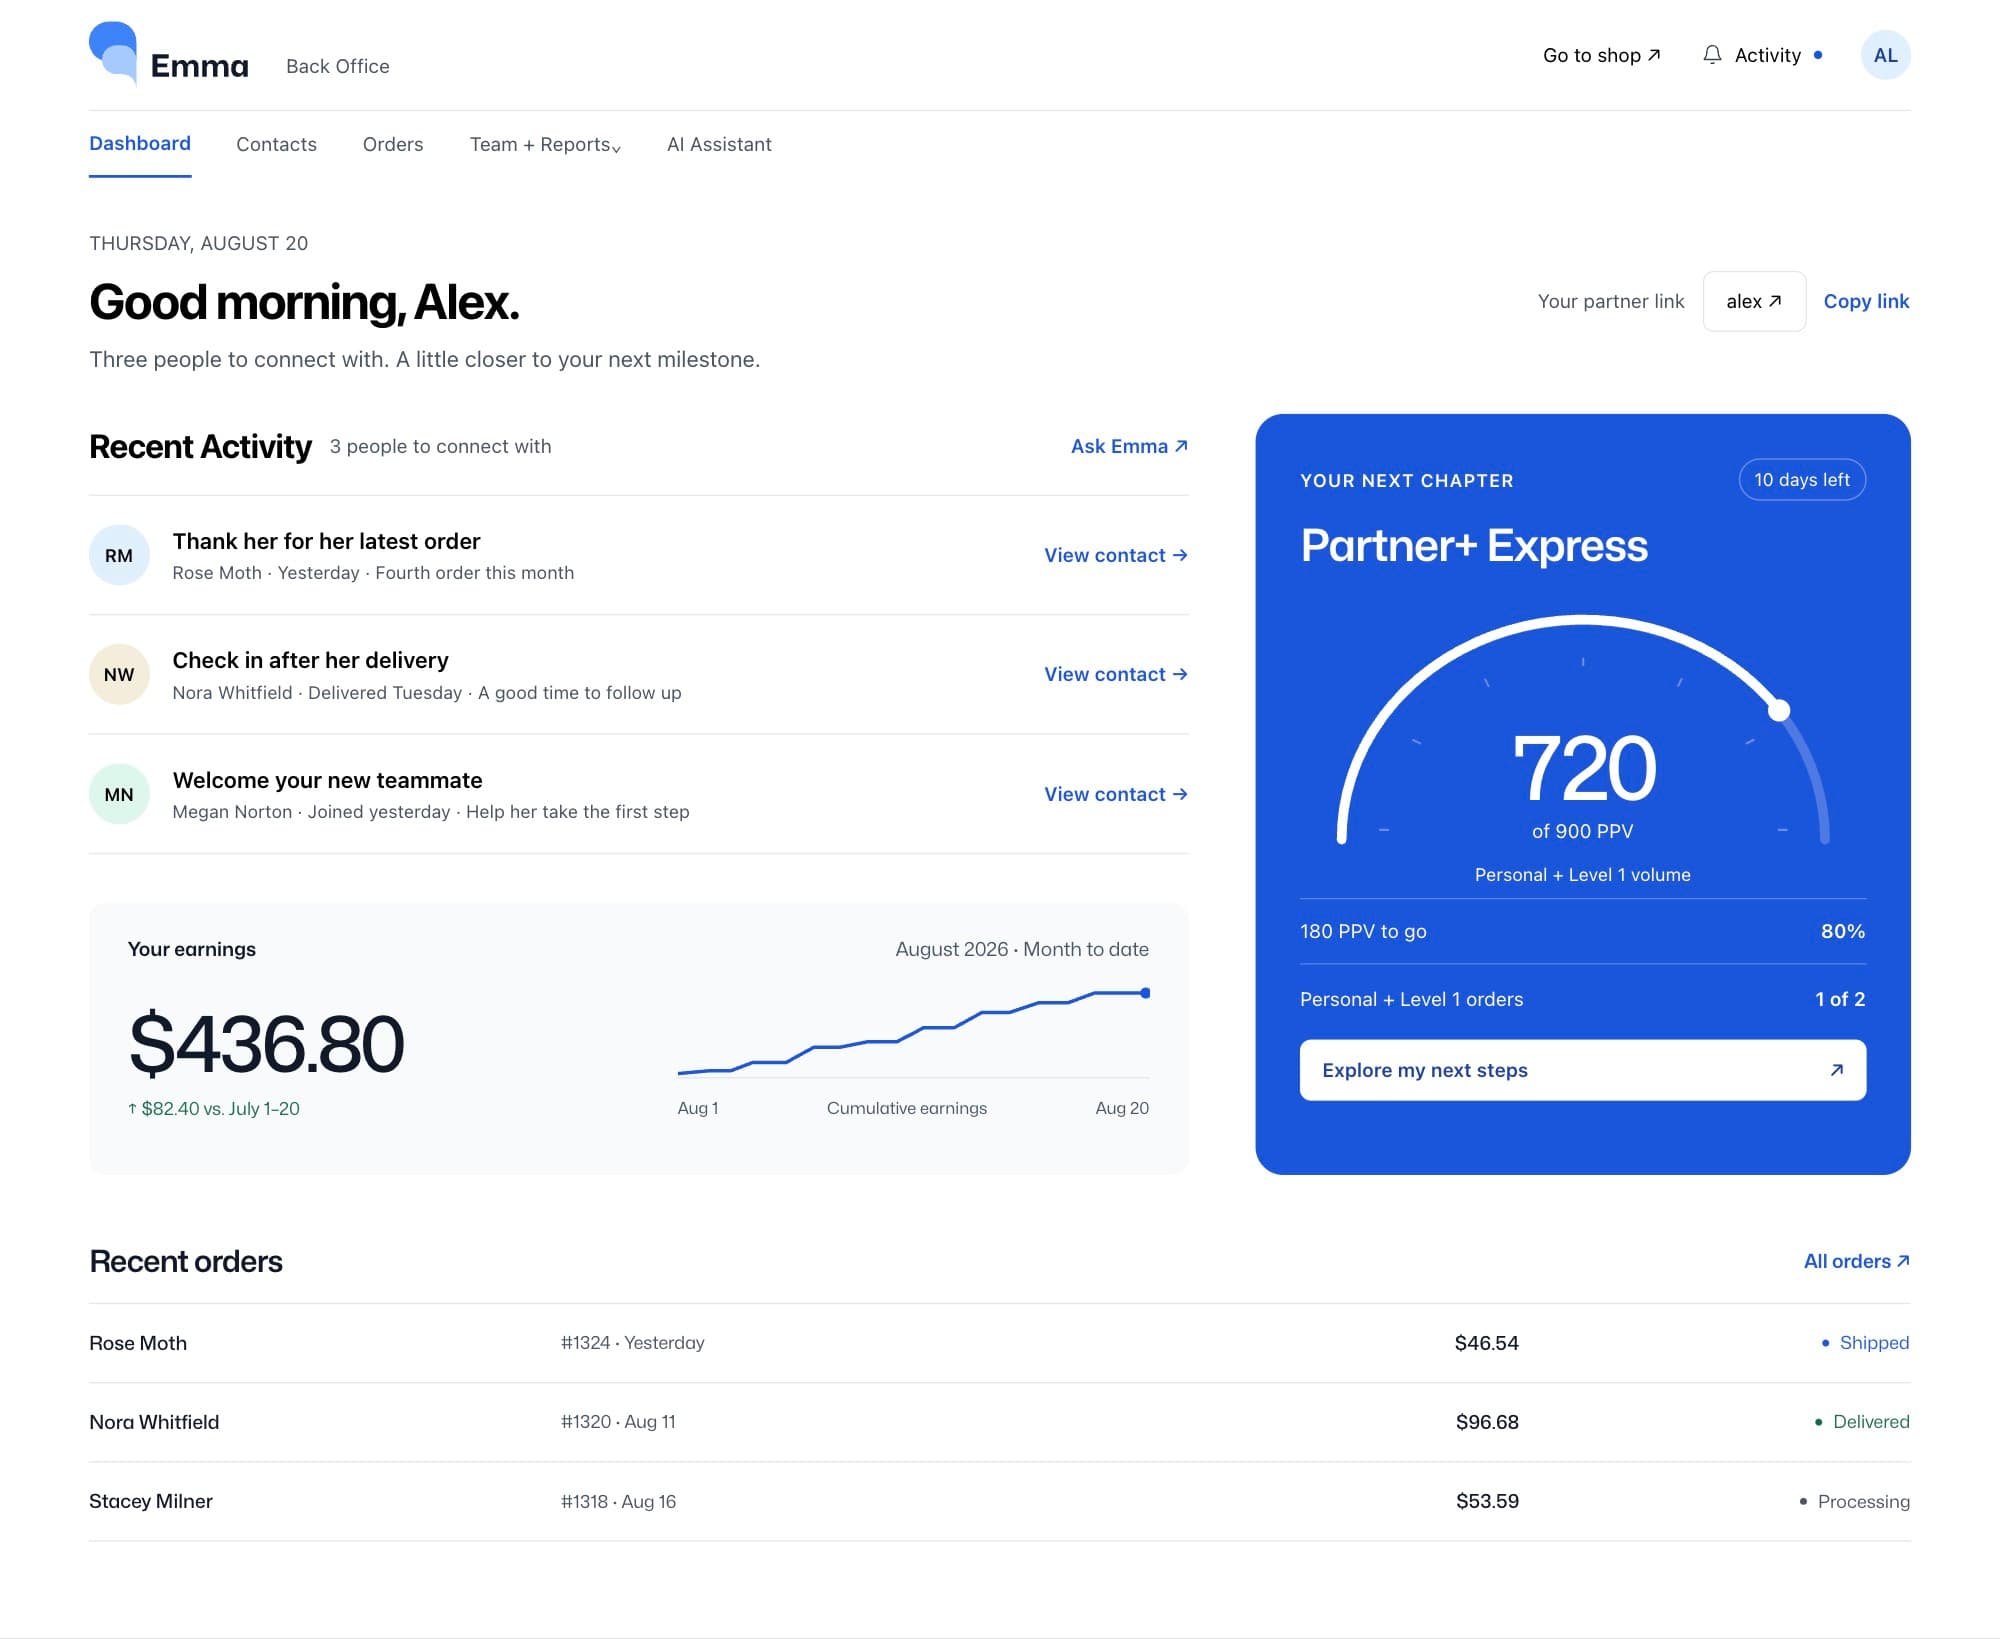Screen dimensions: 2000x1639
Task: Click the MN avatar for Megan Norton
Action: (119, 794)
